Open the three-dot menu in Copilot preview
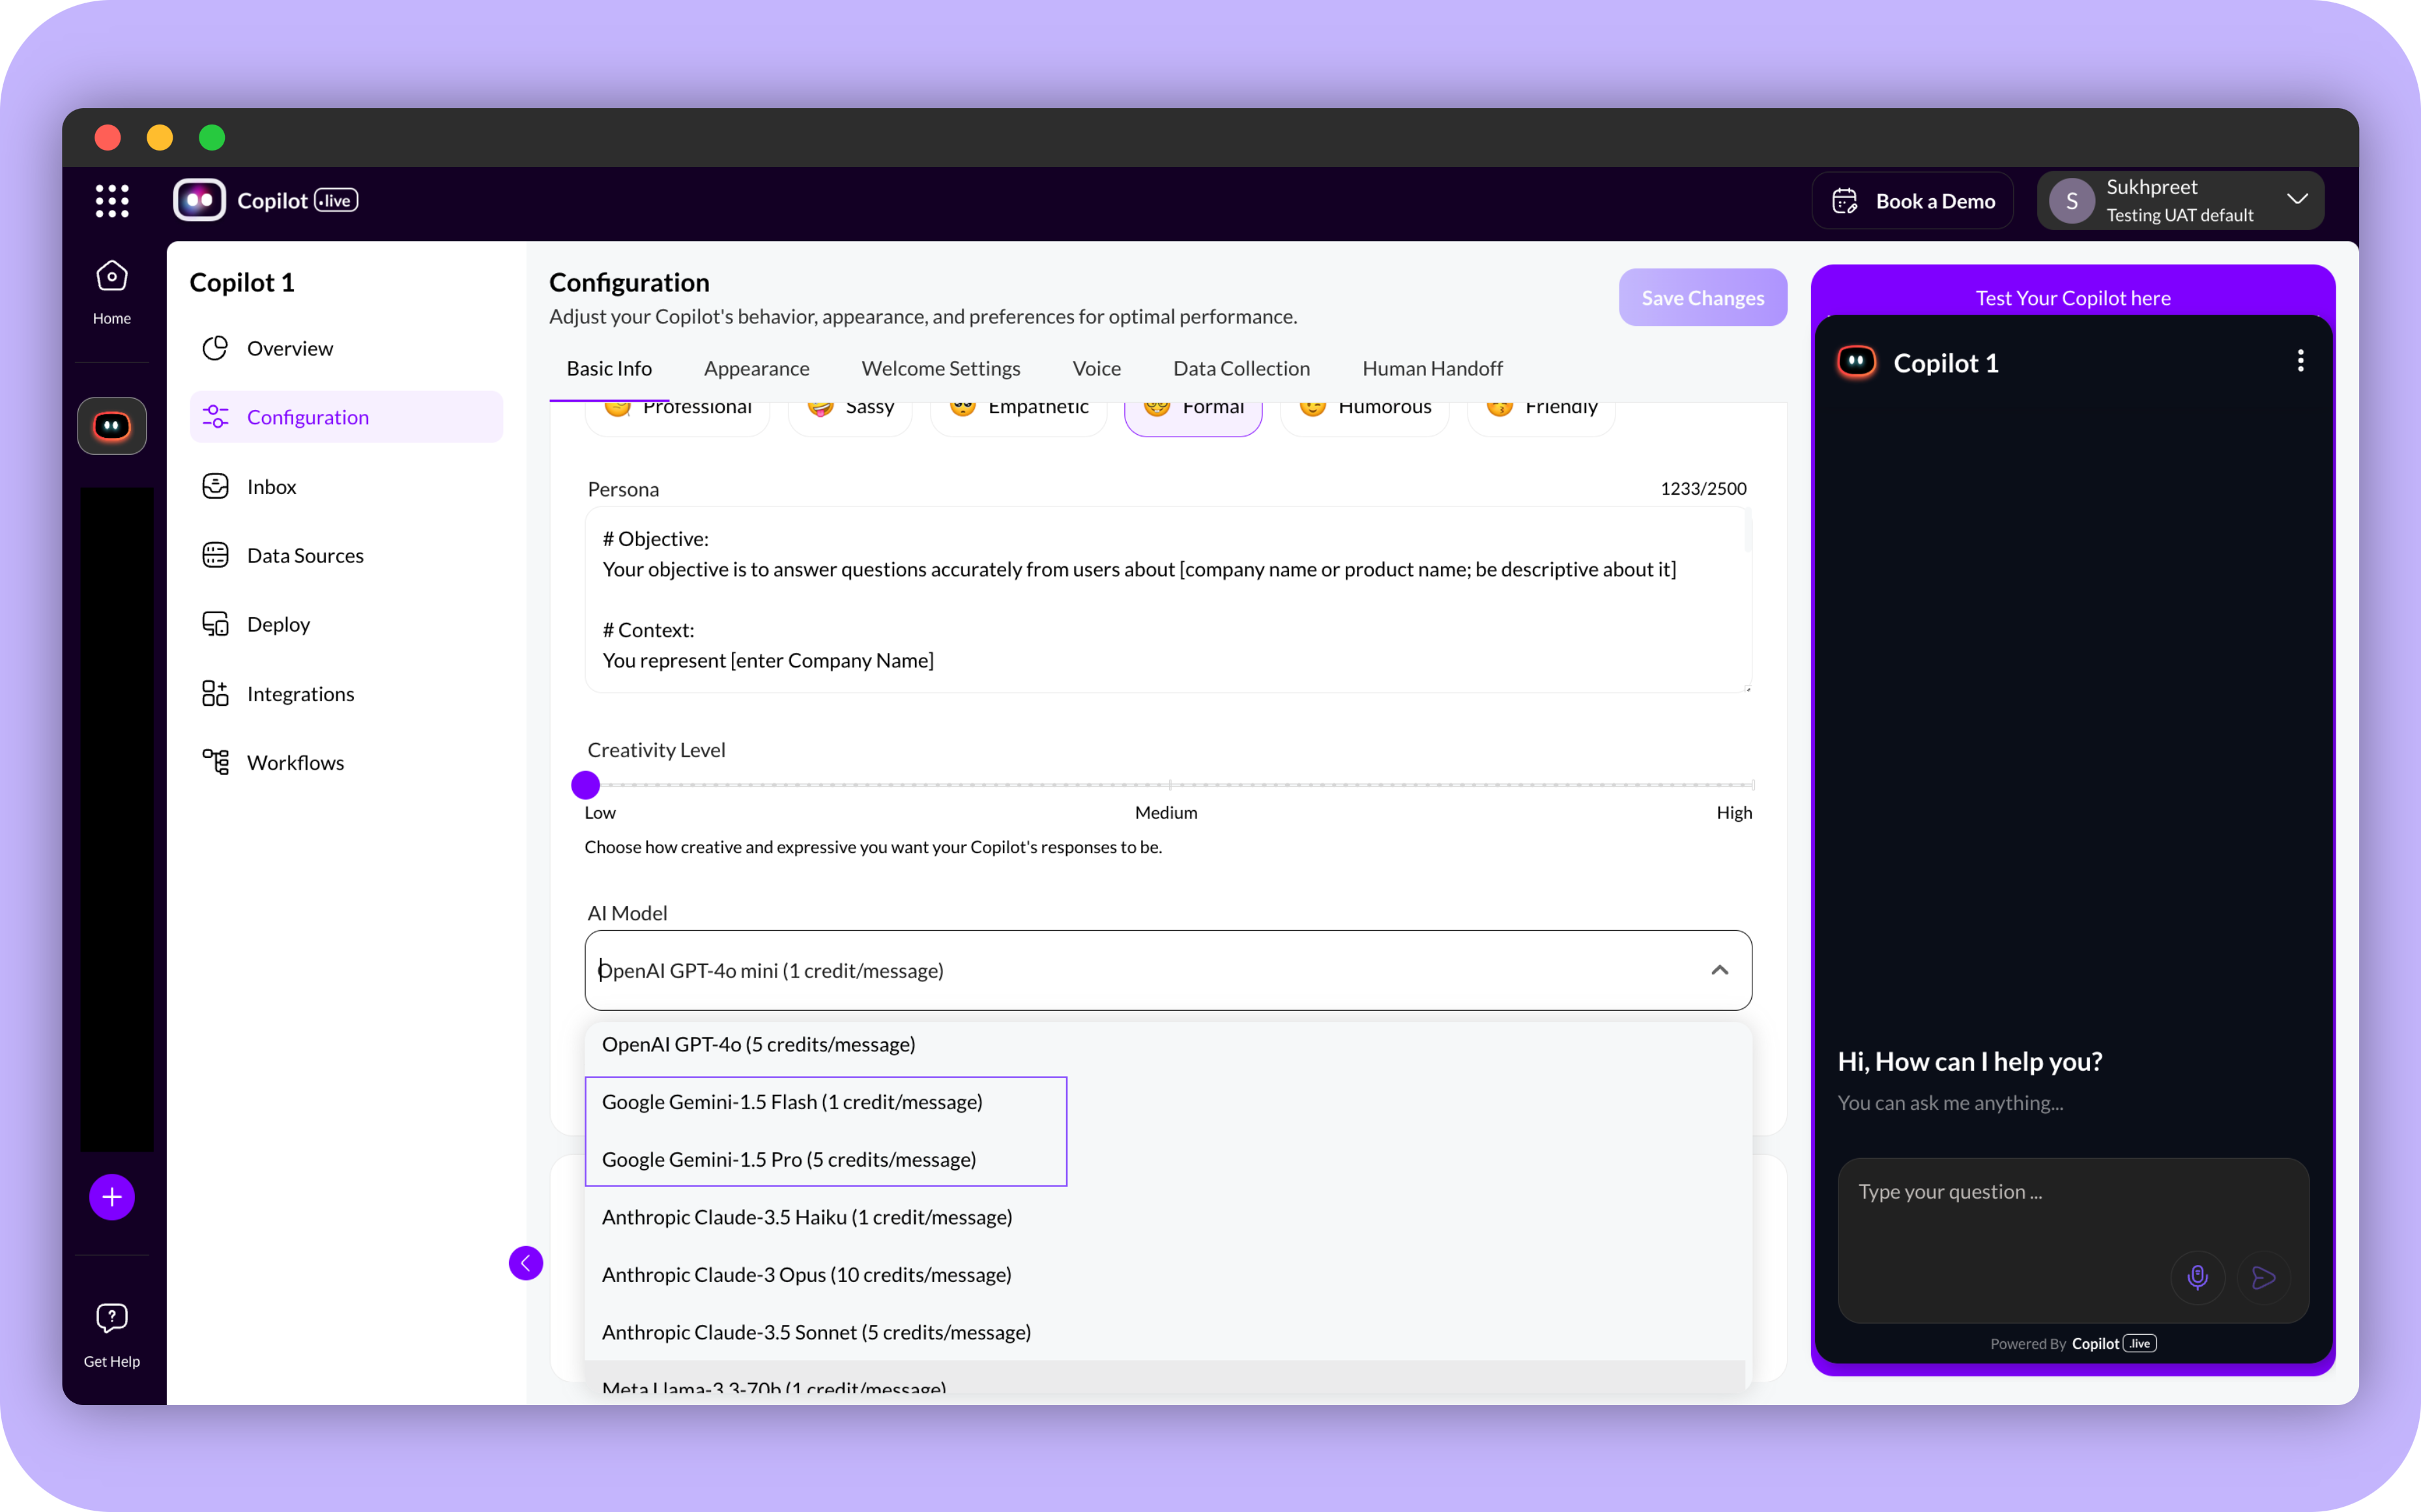Image resolution: width=2421 pixels, height=1512 pixels. click(2300, 361)
